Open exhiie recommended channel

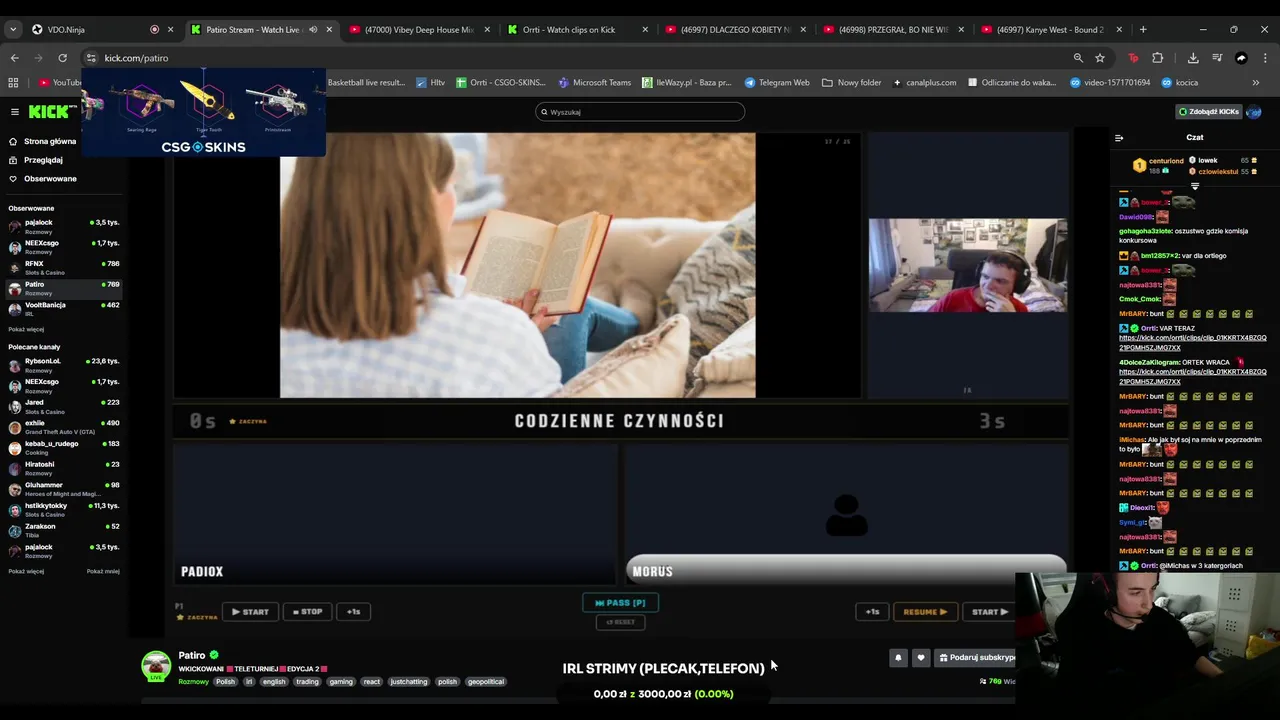(x=63, y=427)
